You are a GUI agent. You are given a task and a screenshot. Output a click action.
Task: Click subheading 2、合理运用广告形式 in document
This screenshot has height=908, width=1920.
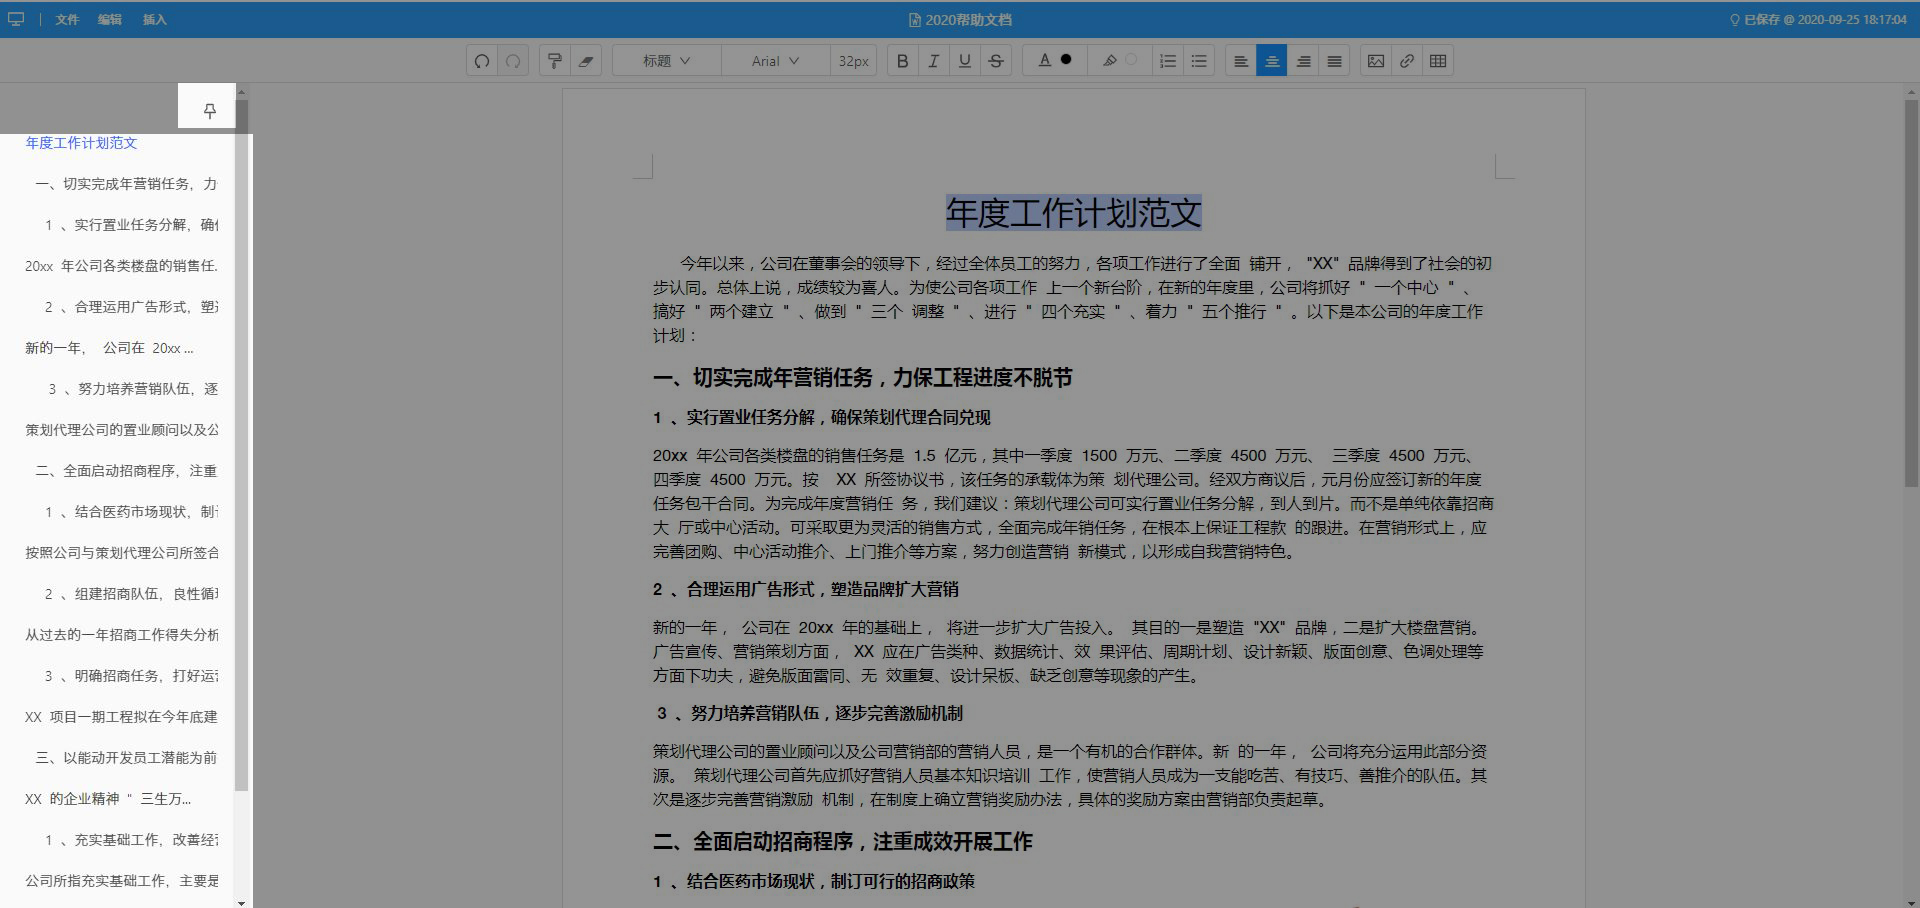coord(806,590)
